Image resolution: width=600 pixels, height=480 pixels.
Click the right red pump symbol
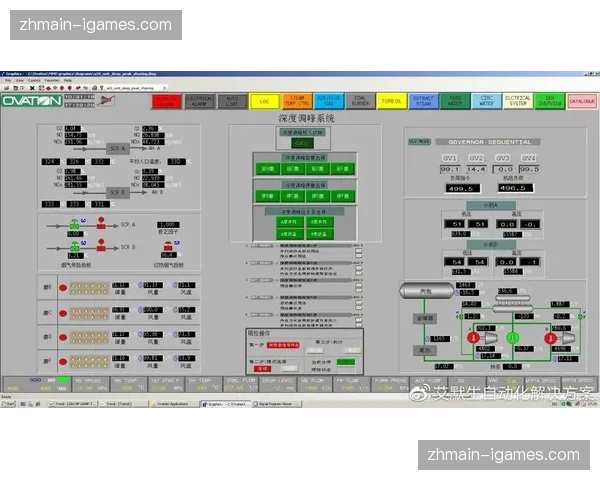pos(549,339)
